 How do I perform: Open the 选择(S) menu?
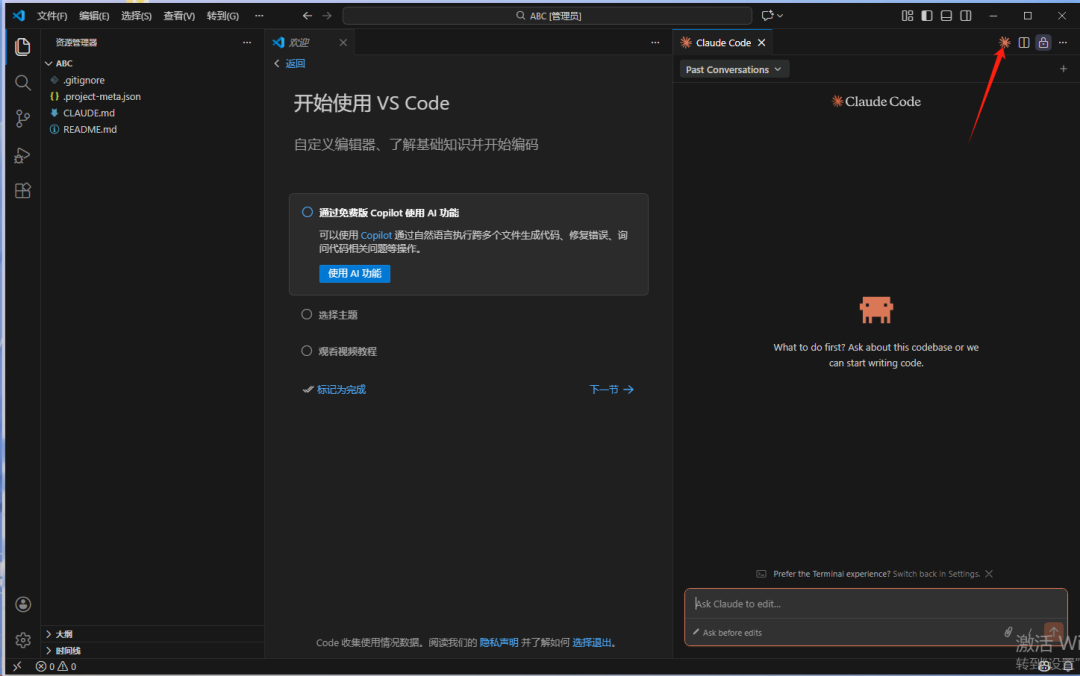coord(136,16)
